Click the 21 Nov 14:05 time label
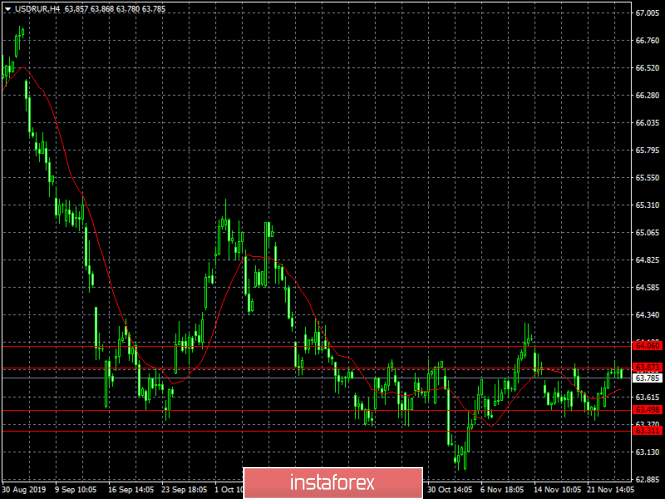 pos(608,491)
